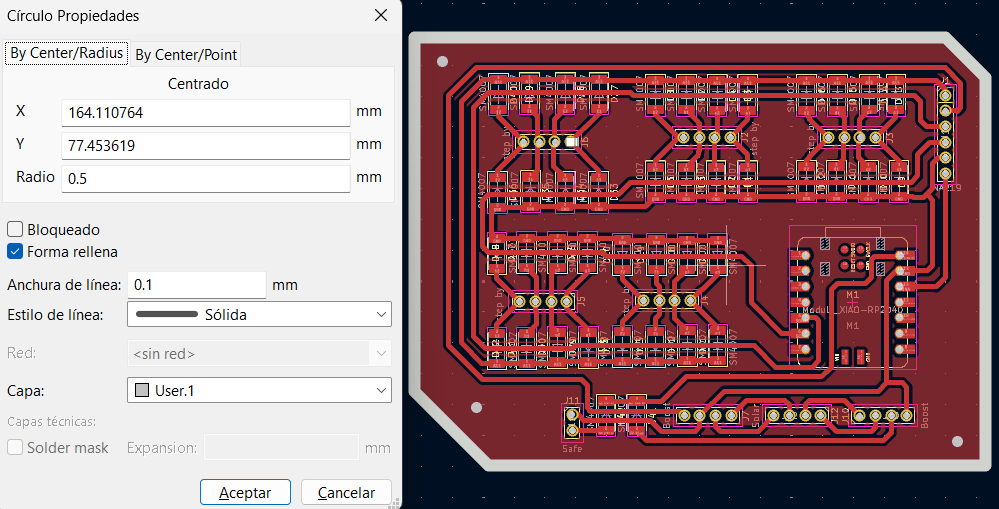This screenshot has width=999, height=509.
Task: Click the Aceptar button
Action: pyautogui.click(x=245, y=492)
